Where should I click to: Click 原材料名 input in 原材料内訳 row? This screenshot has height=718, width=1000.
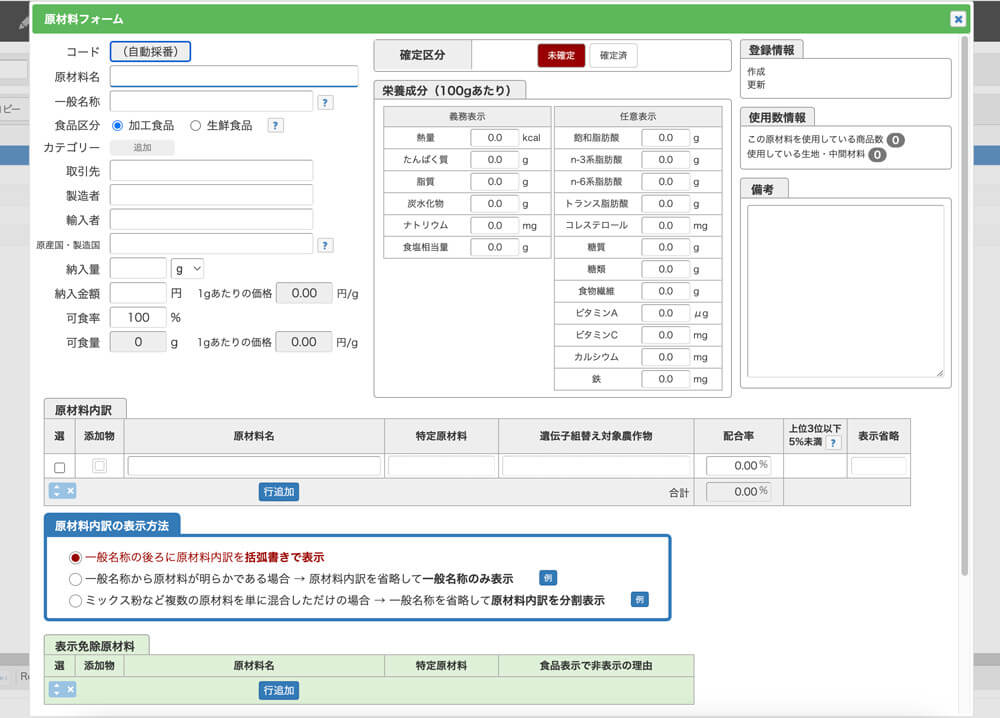(254, 466)
